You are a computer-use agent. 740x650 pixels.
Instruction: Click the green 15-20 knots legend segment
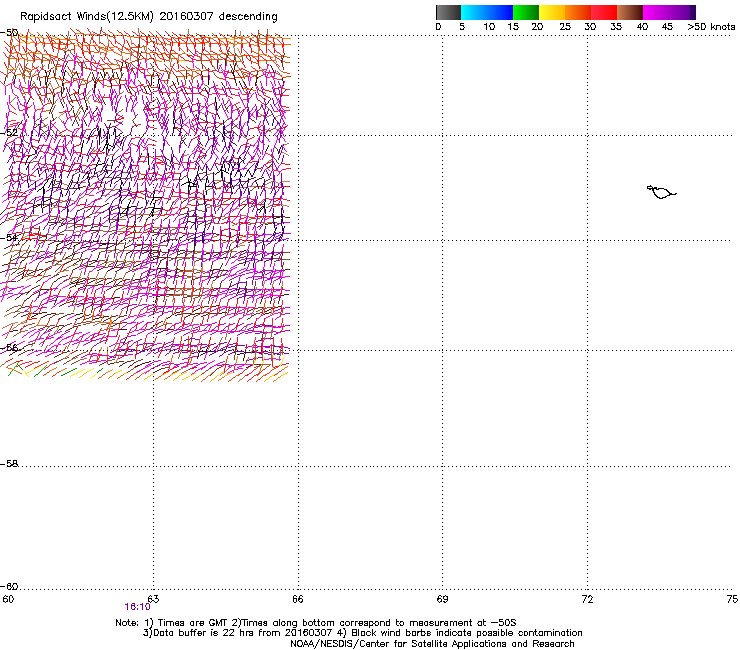click(x=526, y=12)
